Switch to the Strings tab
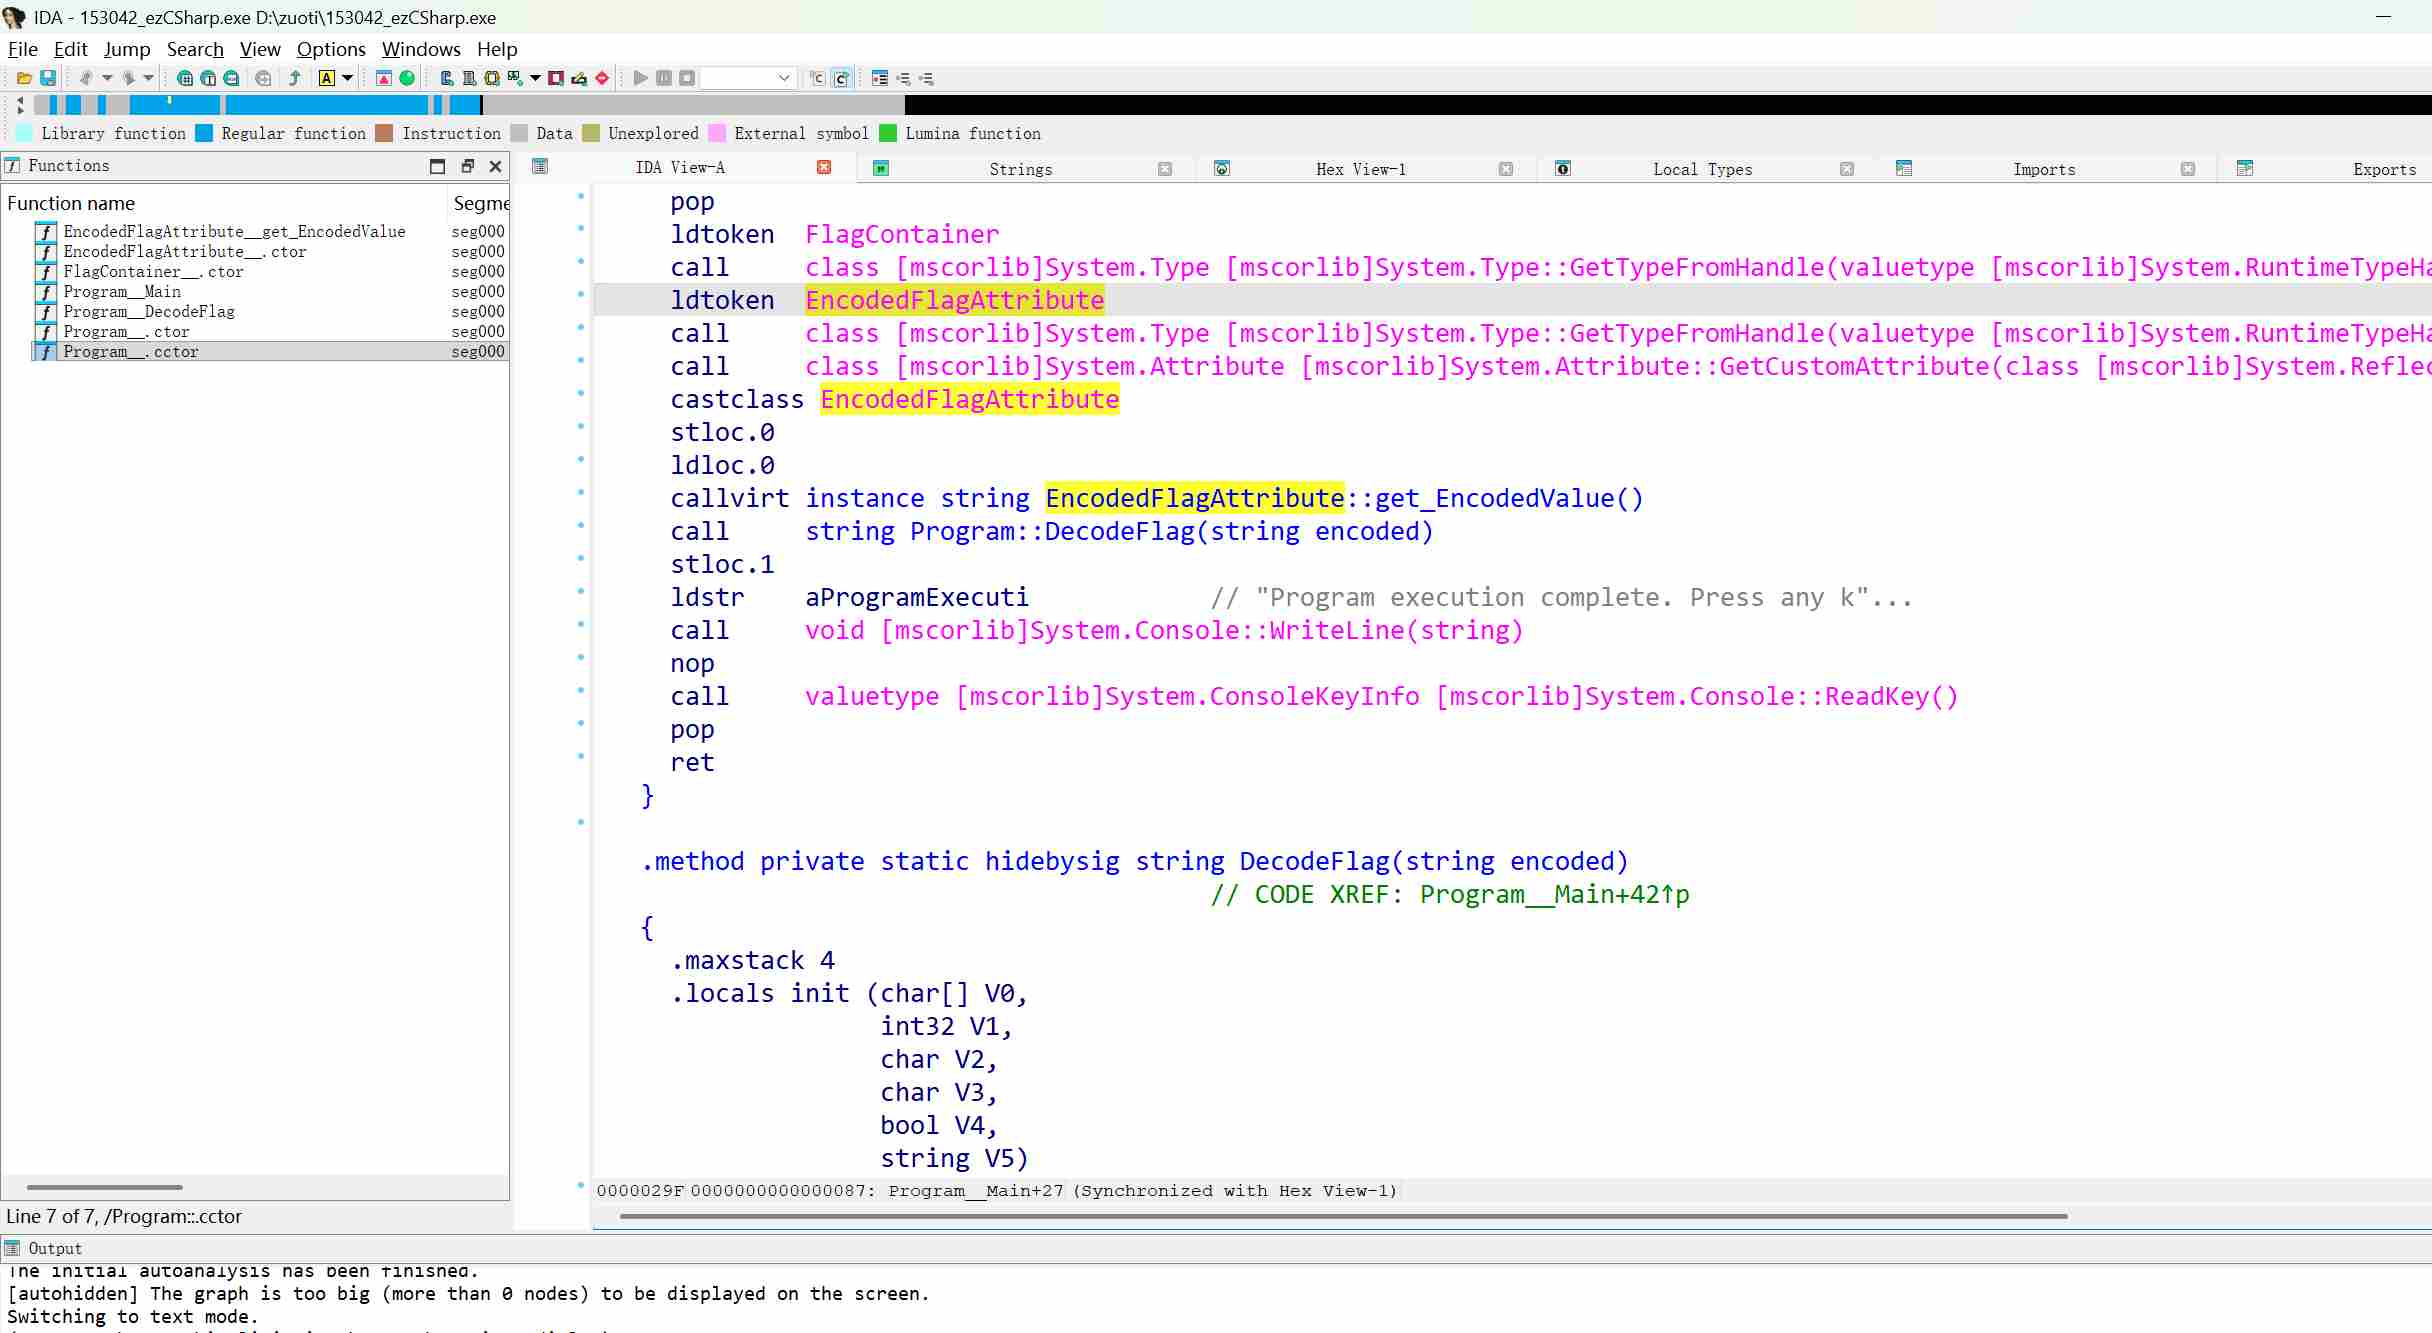2432x1333 pixels. 1020,169
